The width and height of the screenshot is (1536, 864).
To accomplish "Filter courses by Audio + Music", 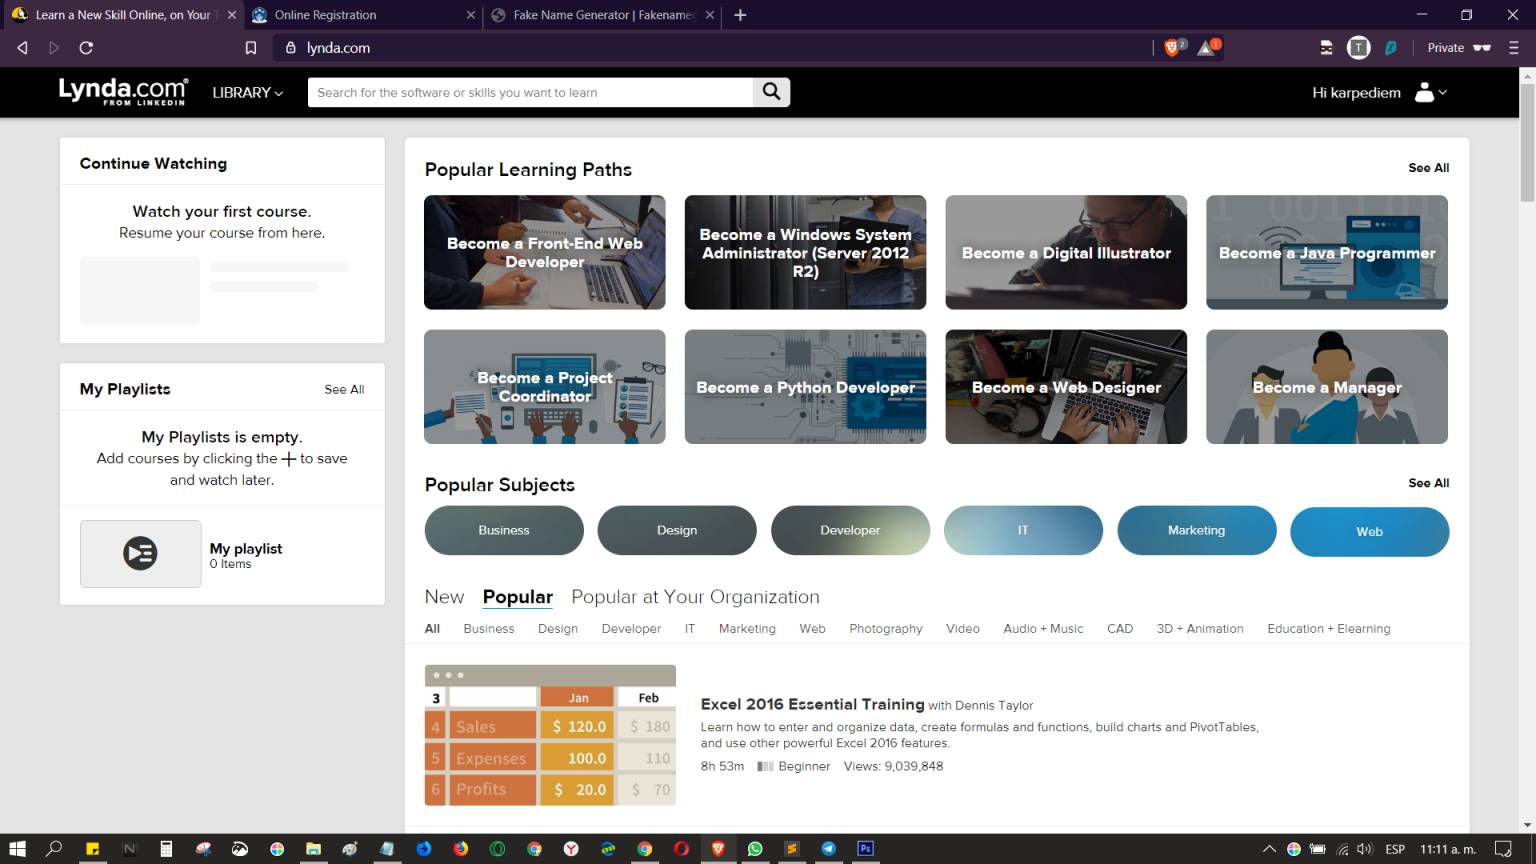I will pos(1043,629).
